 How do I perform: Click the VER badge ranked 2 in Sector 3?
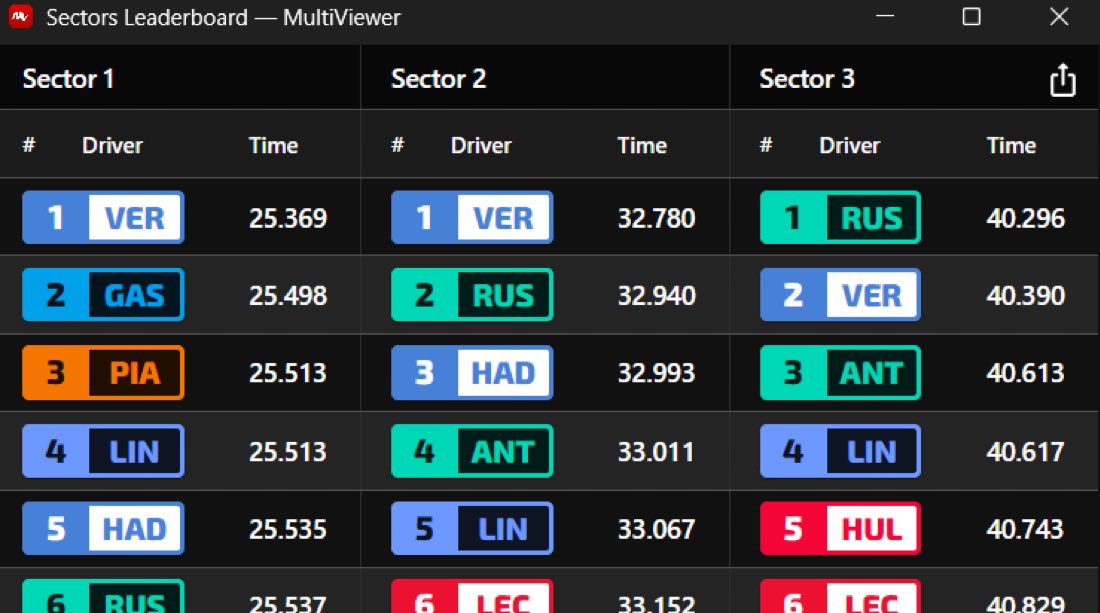click(x=840, y=295)
